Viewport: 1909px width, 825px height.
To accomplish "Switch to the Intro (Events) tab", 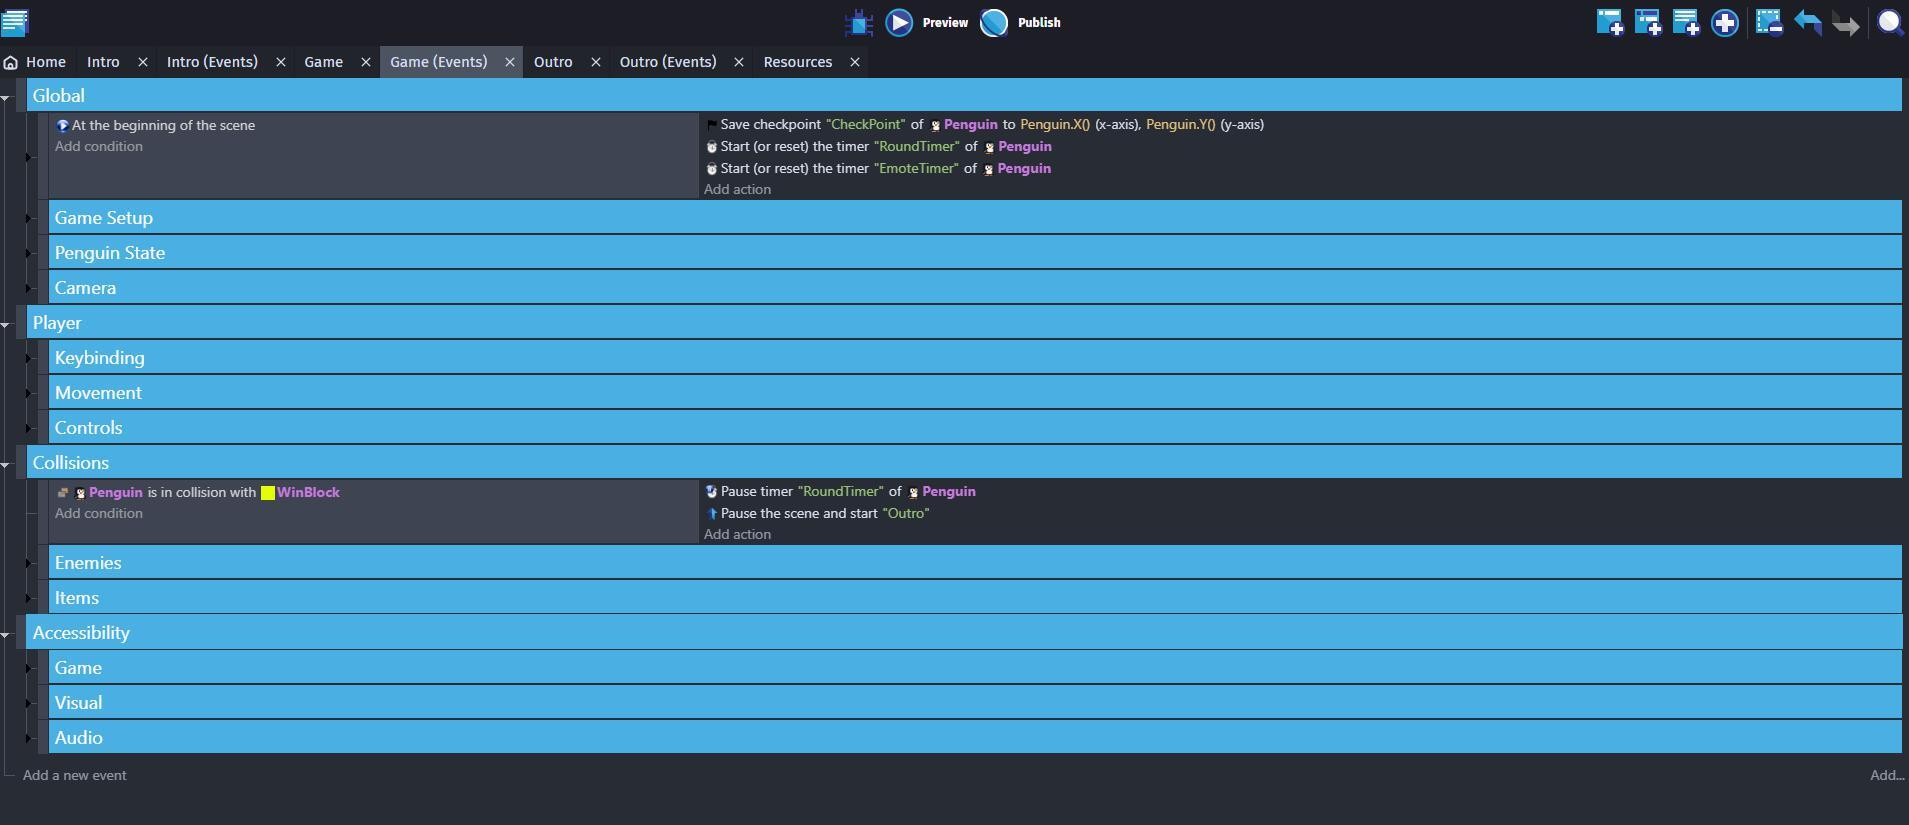I will click(212, 62).
